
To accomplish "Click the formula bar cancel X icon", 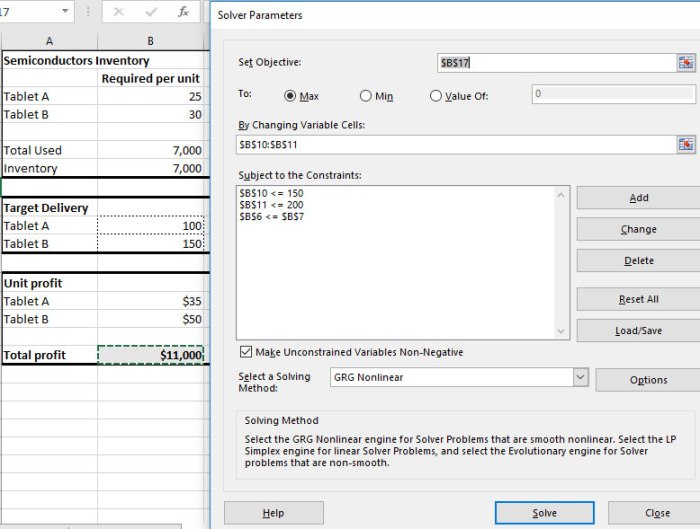I will pos(118,12).
